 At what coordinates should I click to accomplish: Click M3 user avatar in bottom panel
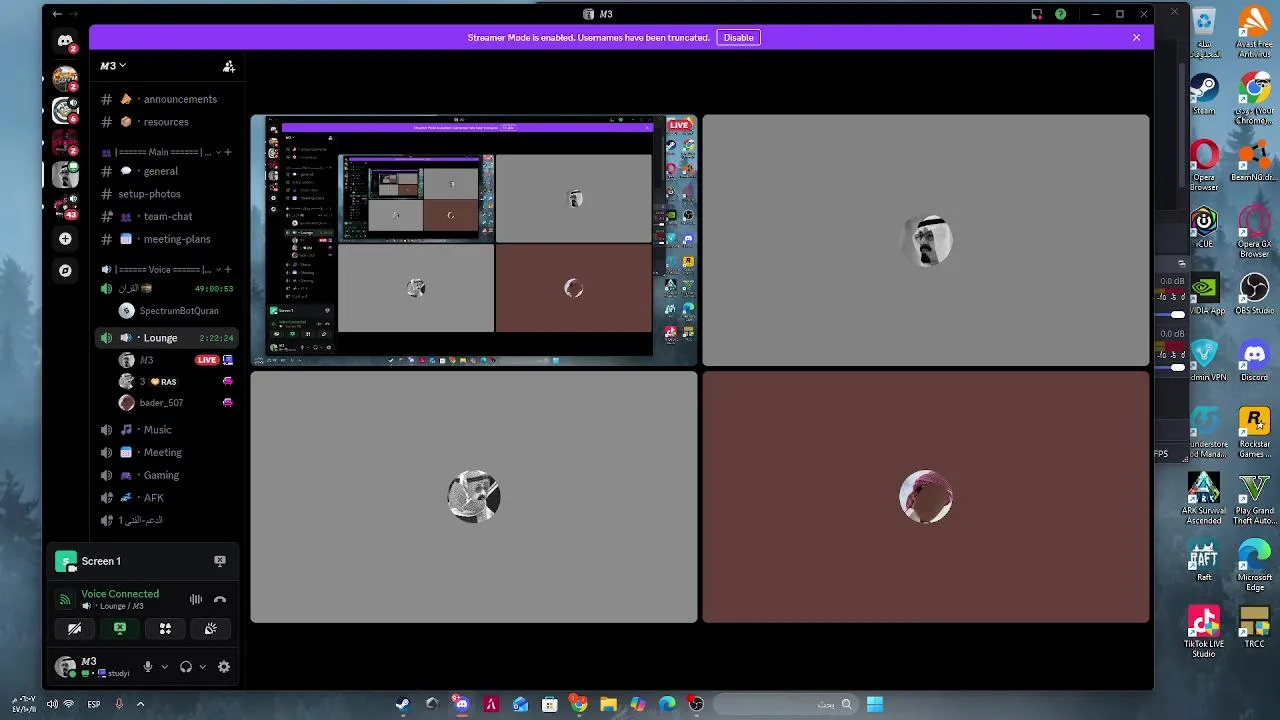click(x=66, y=667)
